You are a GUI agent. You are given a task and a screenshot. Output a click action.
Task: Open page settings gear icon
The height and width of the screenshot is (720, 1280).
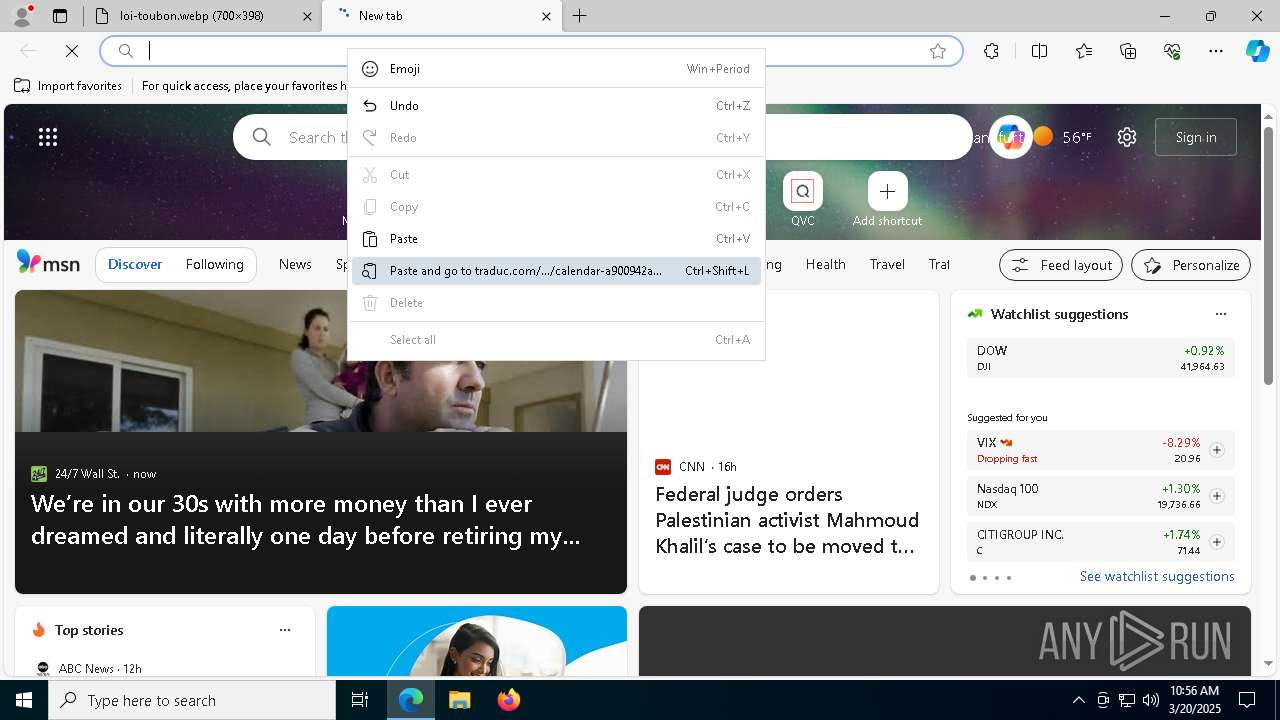[x=1127, y=137]
